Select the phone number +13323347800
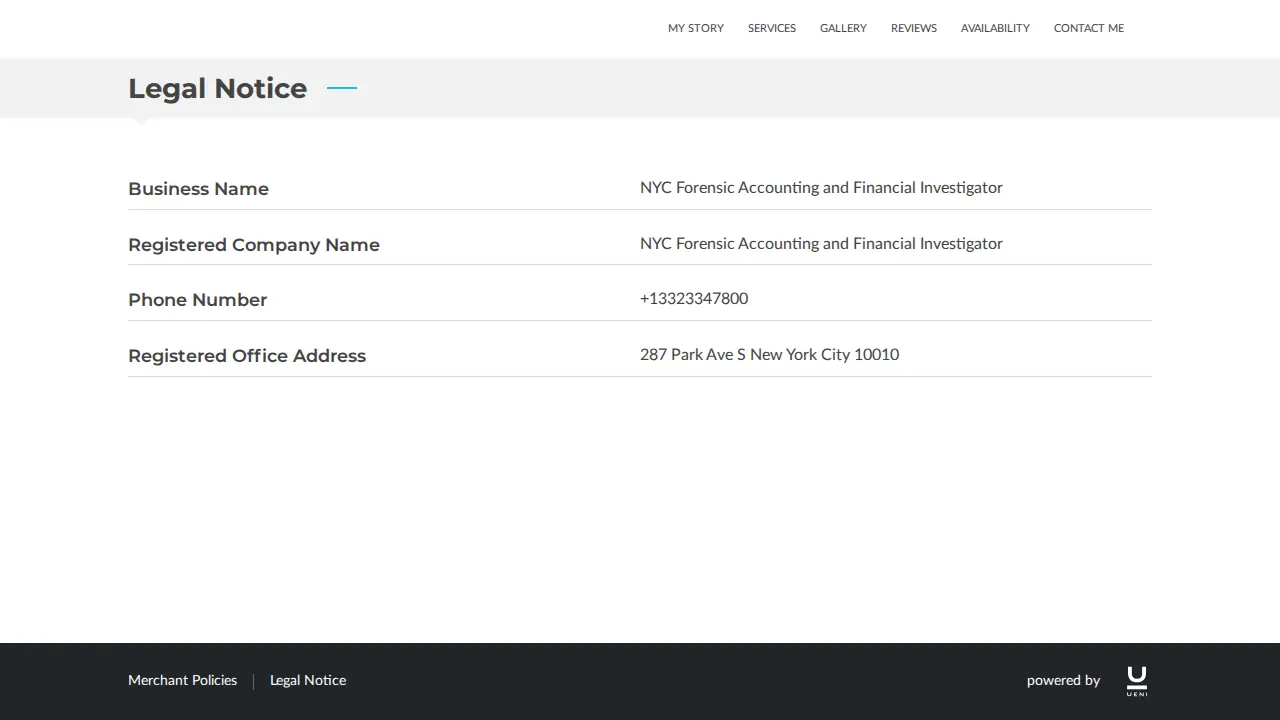The width and height of the screenshot is (1280, 720). click(694, 298)
